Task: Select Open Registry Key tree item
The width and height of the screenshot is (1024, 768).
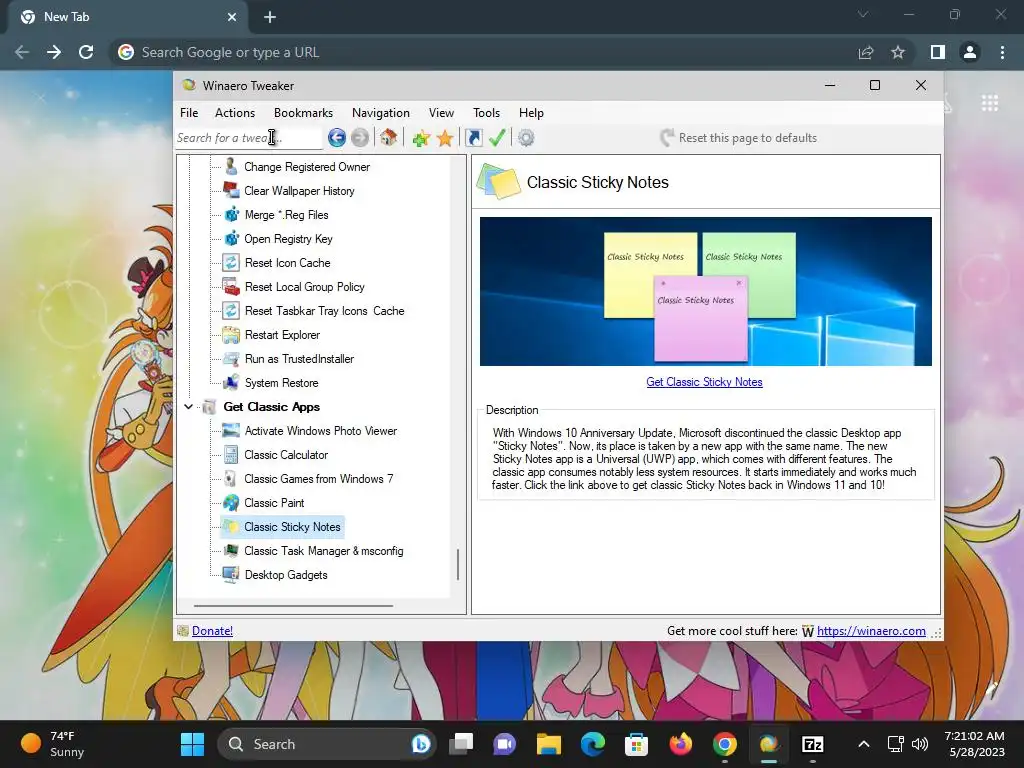Action: click(288, 238)
